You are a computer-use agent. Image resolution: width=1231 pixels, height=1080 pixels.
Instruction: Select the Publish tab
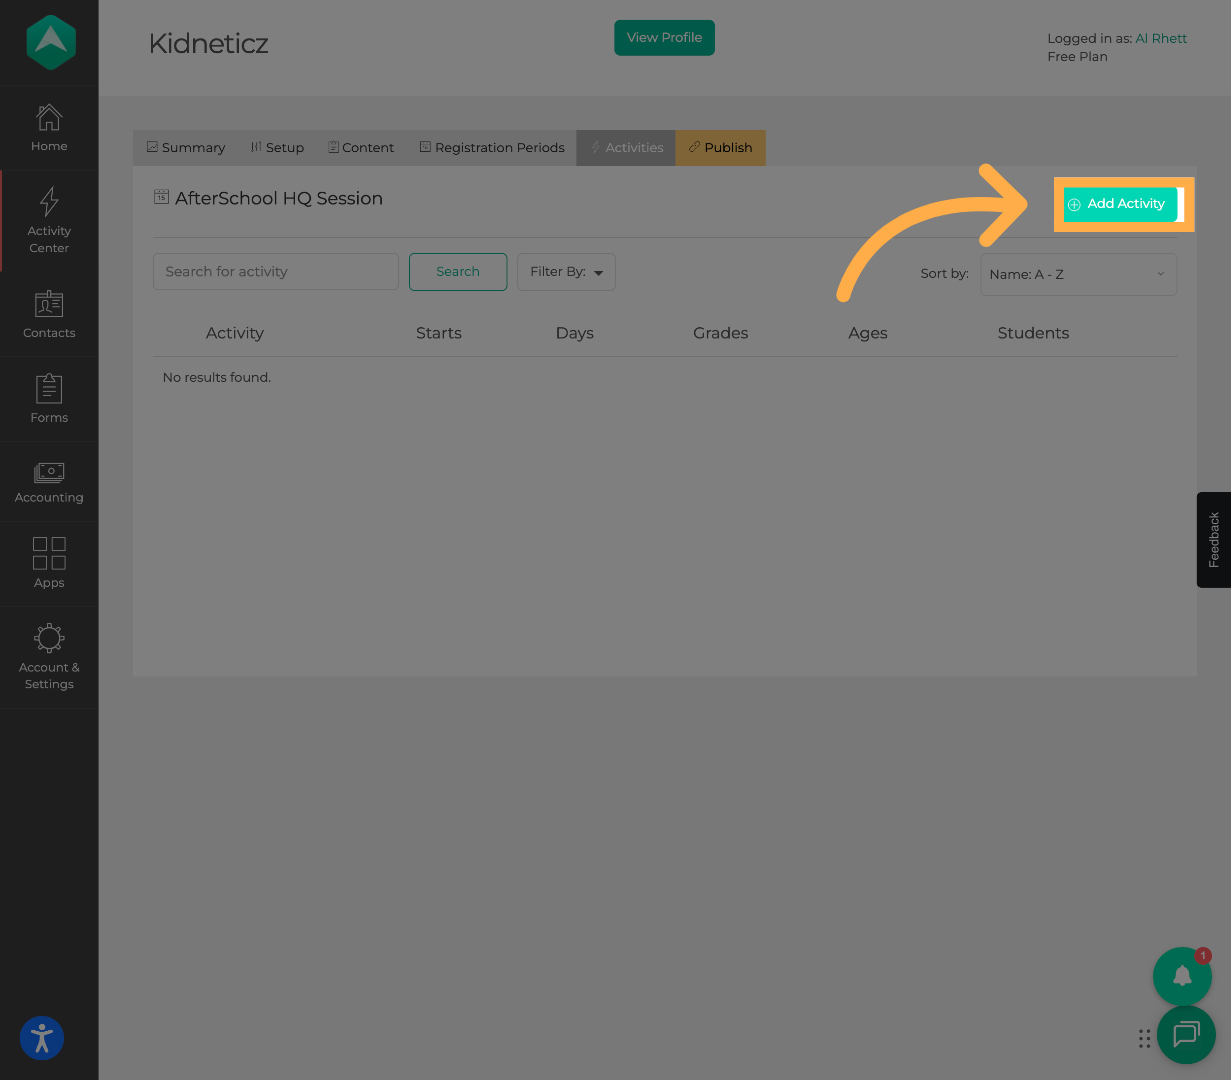pos(720,147)
